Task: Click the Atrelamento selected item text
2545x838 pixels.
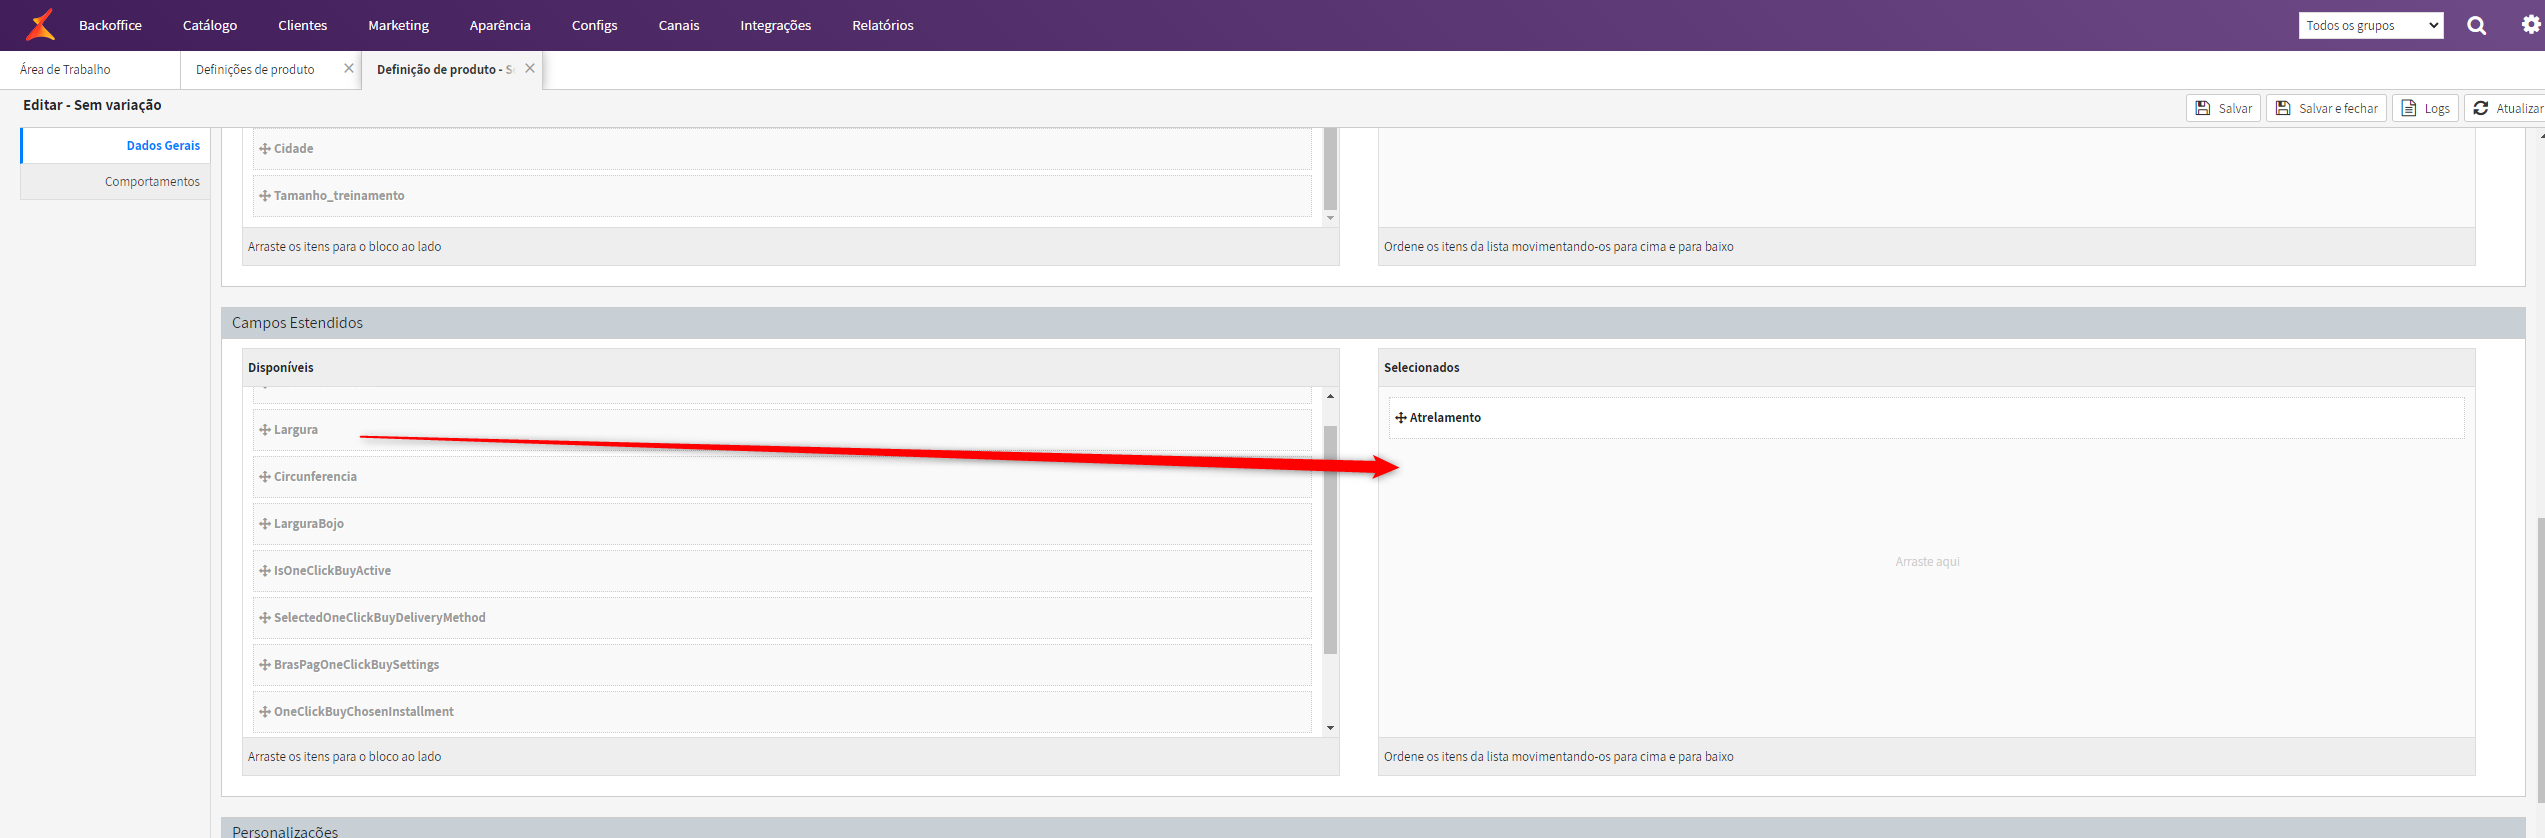Action: tap(1445, 417)
